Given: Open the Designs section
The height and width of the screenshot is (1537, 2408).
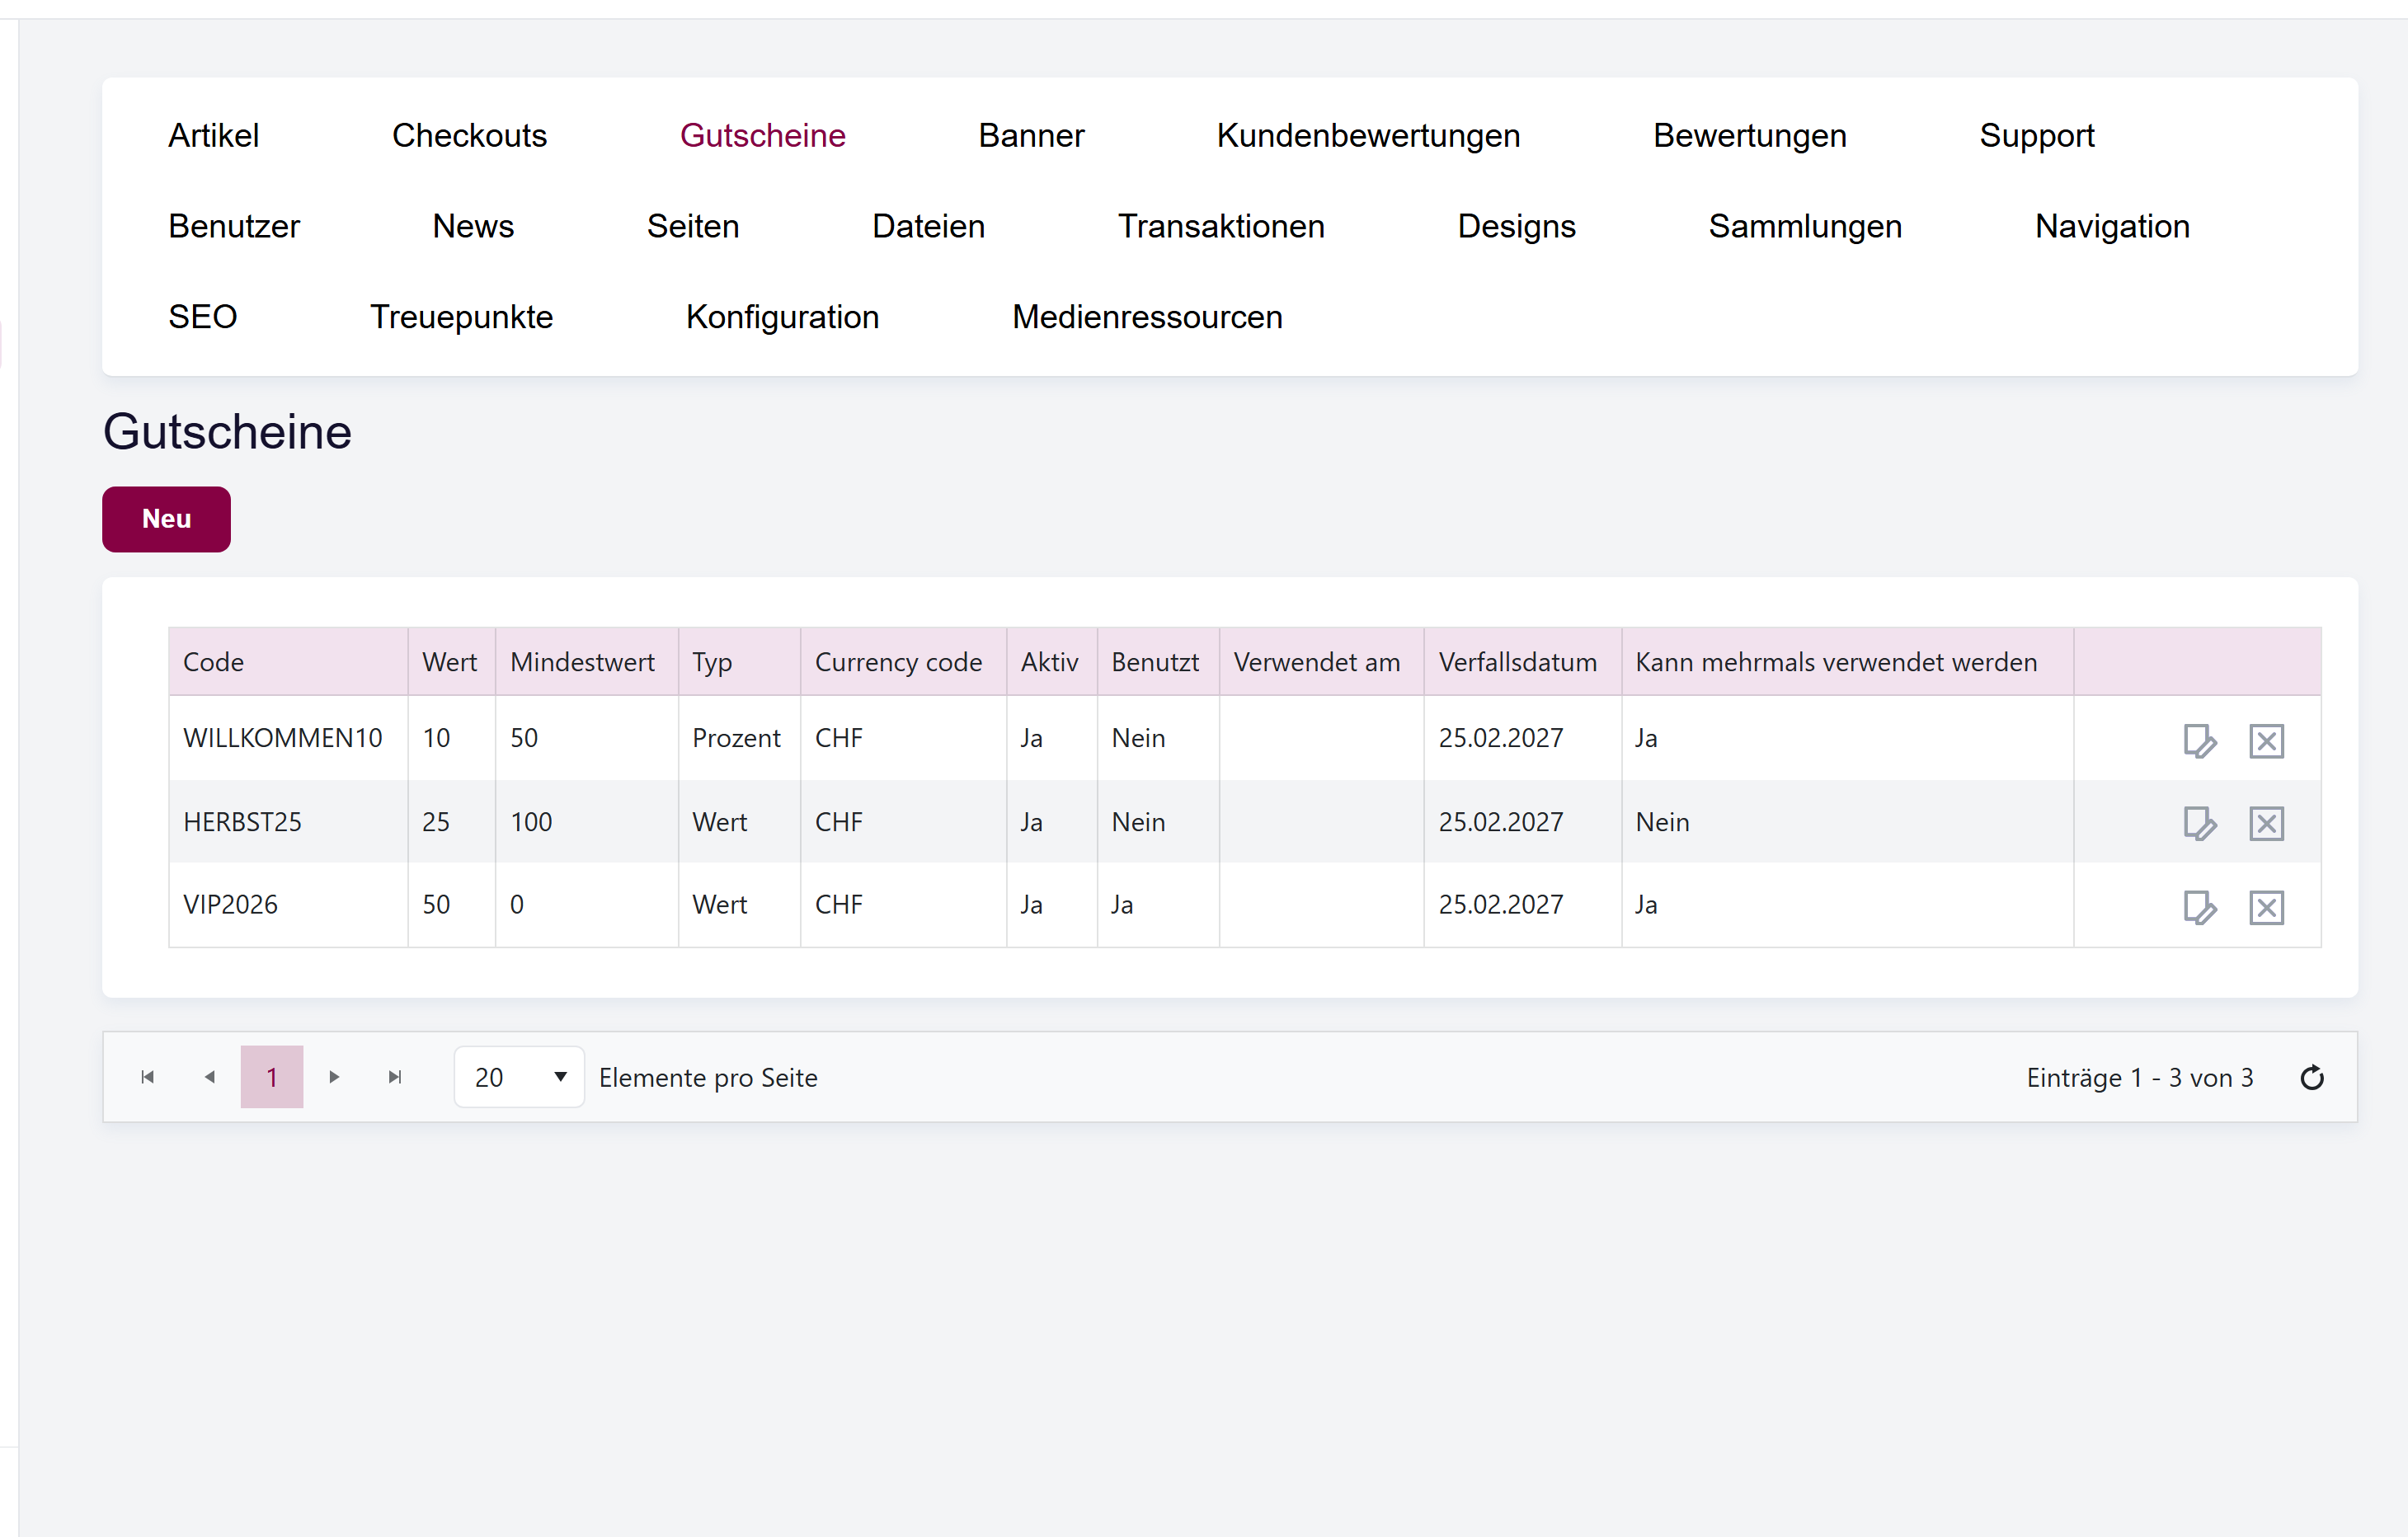Looking at the screenshot, I should pos(1516,226).
